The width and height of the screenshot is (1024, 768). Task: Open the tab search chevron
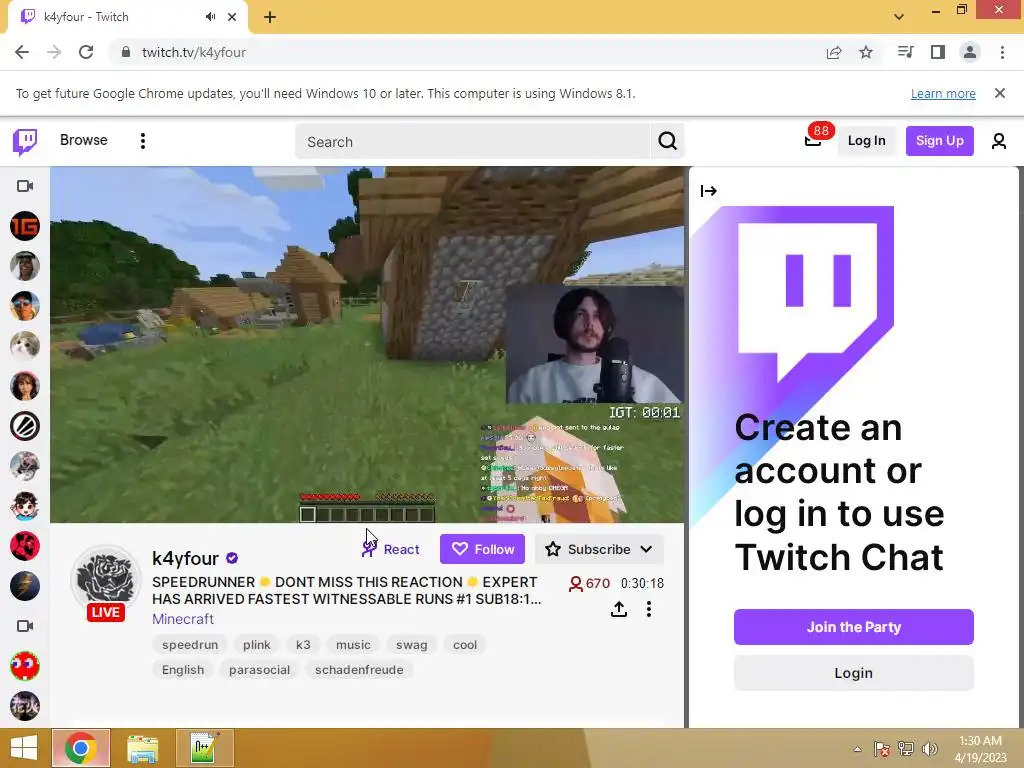899,17
